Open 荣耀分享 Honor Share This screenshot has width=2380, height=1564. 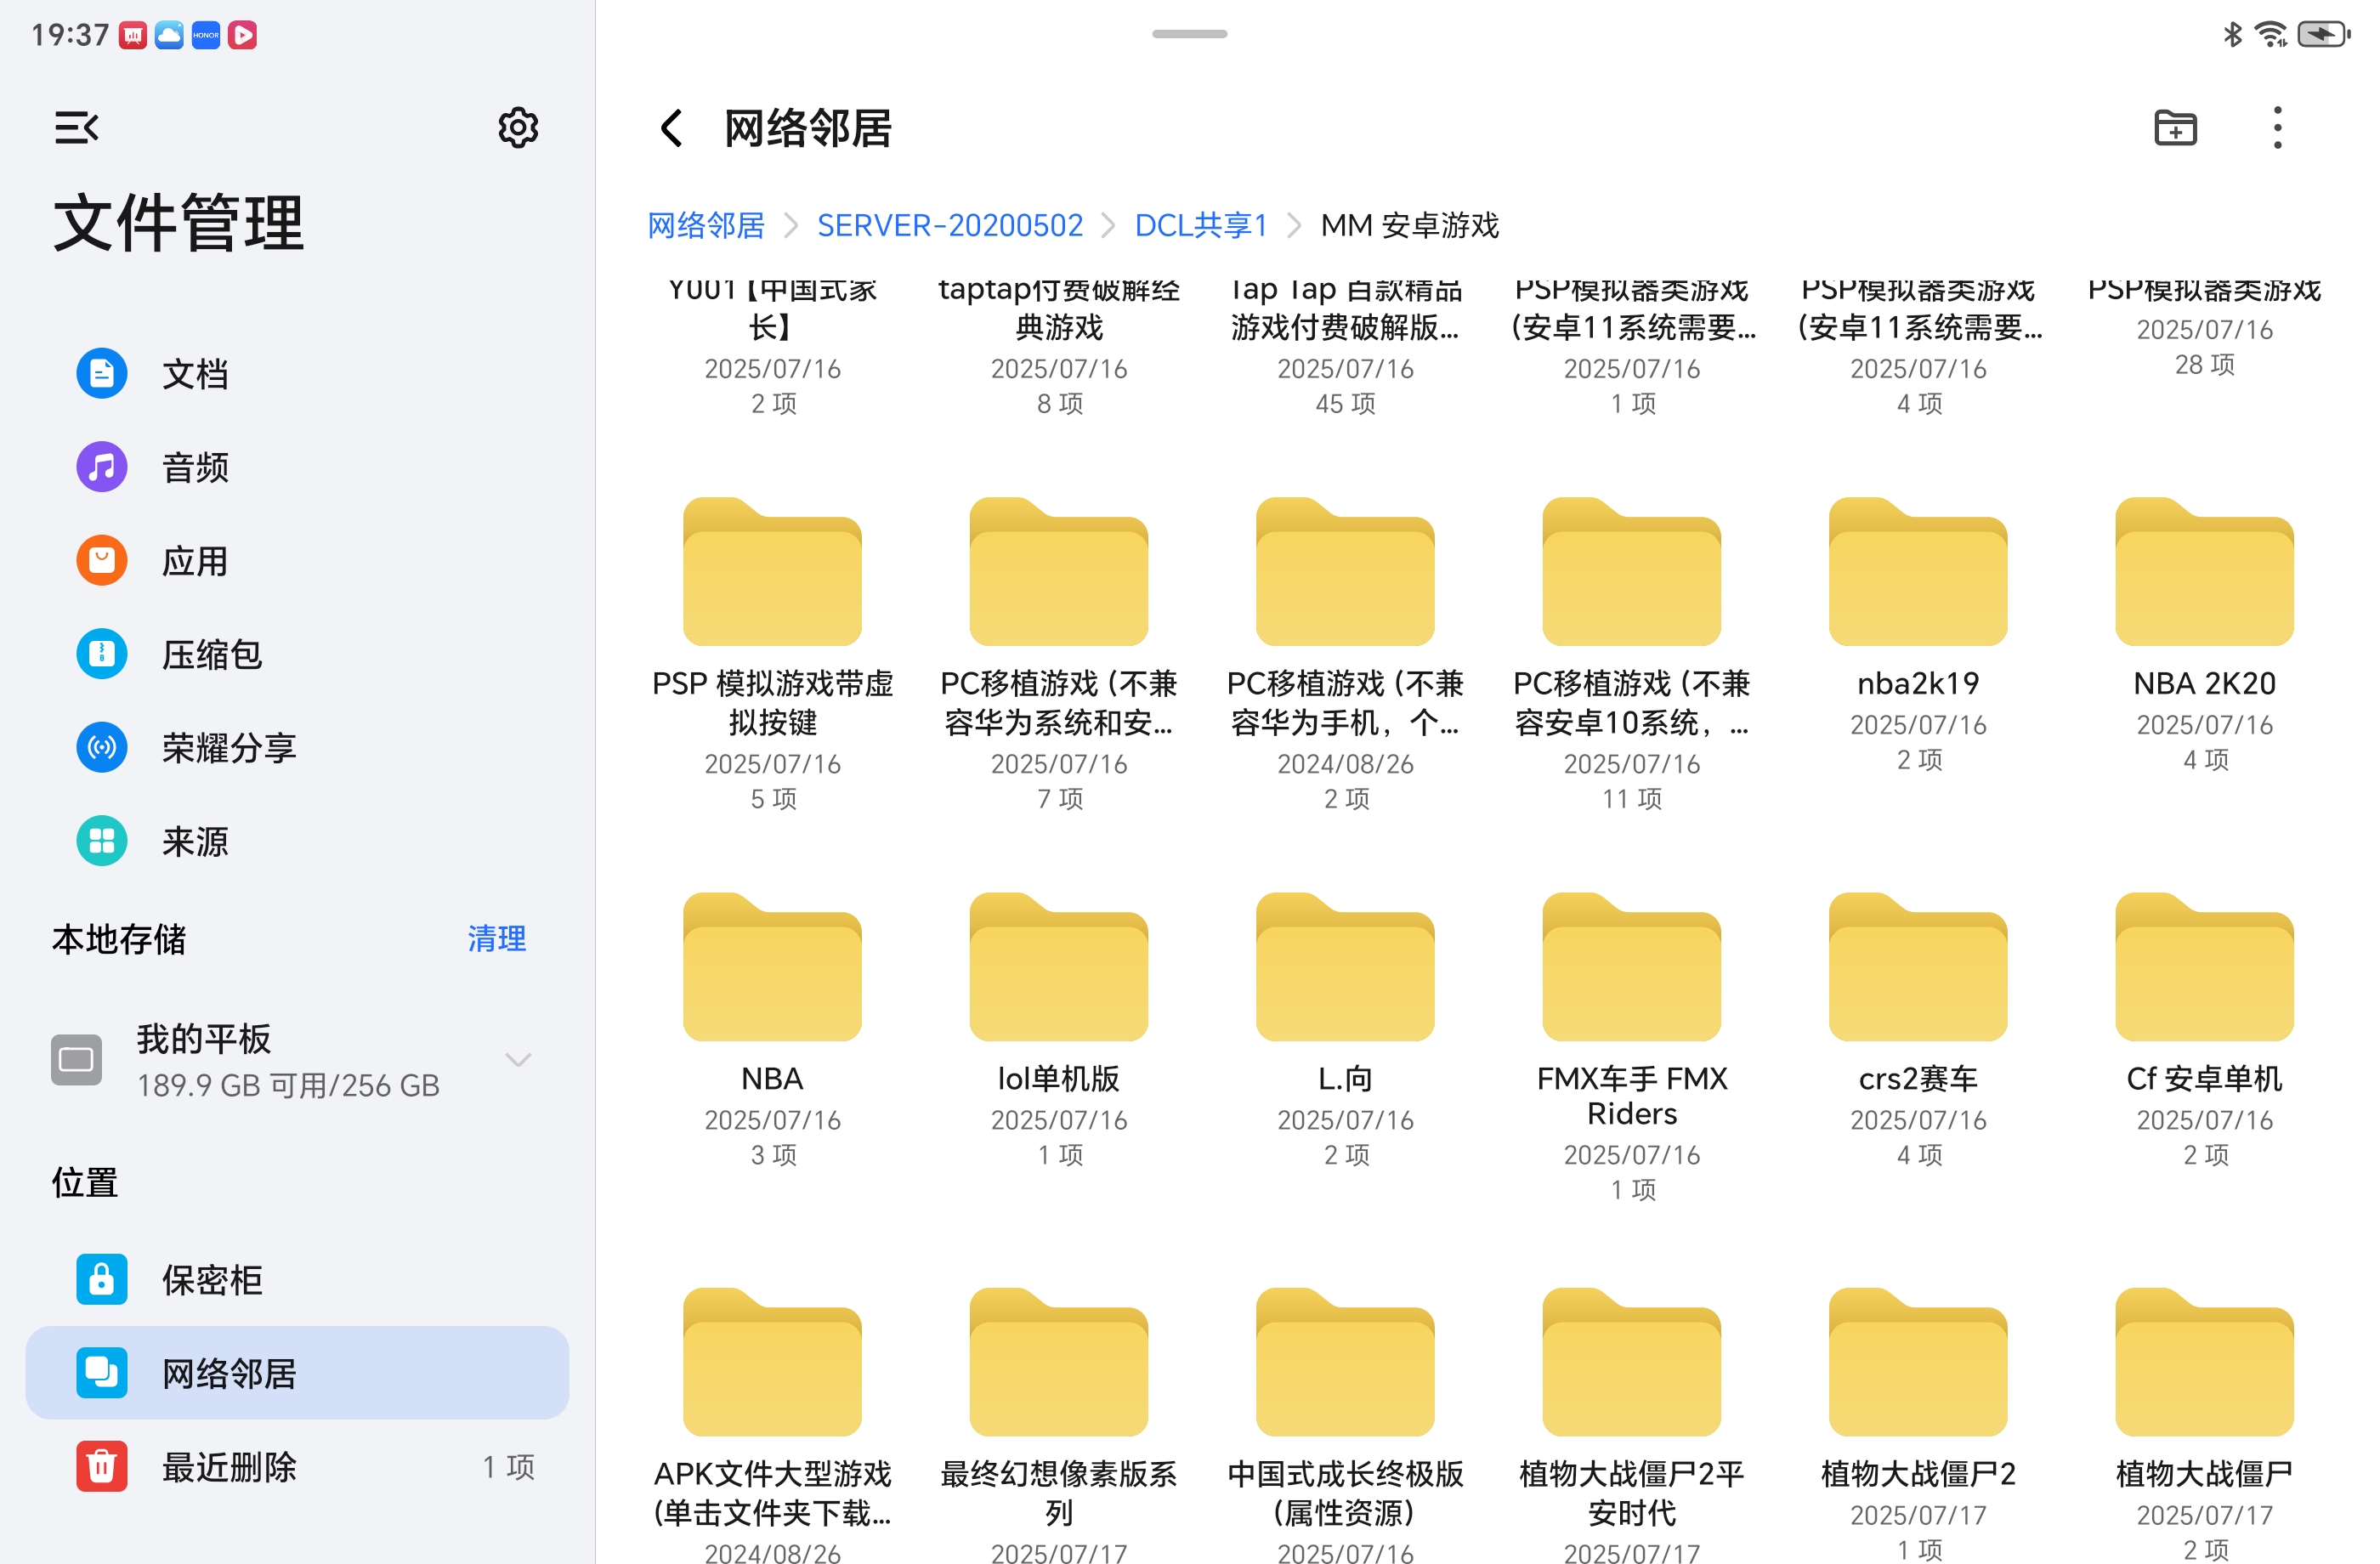228,747
